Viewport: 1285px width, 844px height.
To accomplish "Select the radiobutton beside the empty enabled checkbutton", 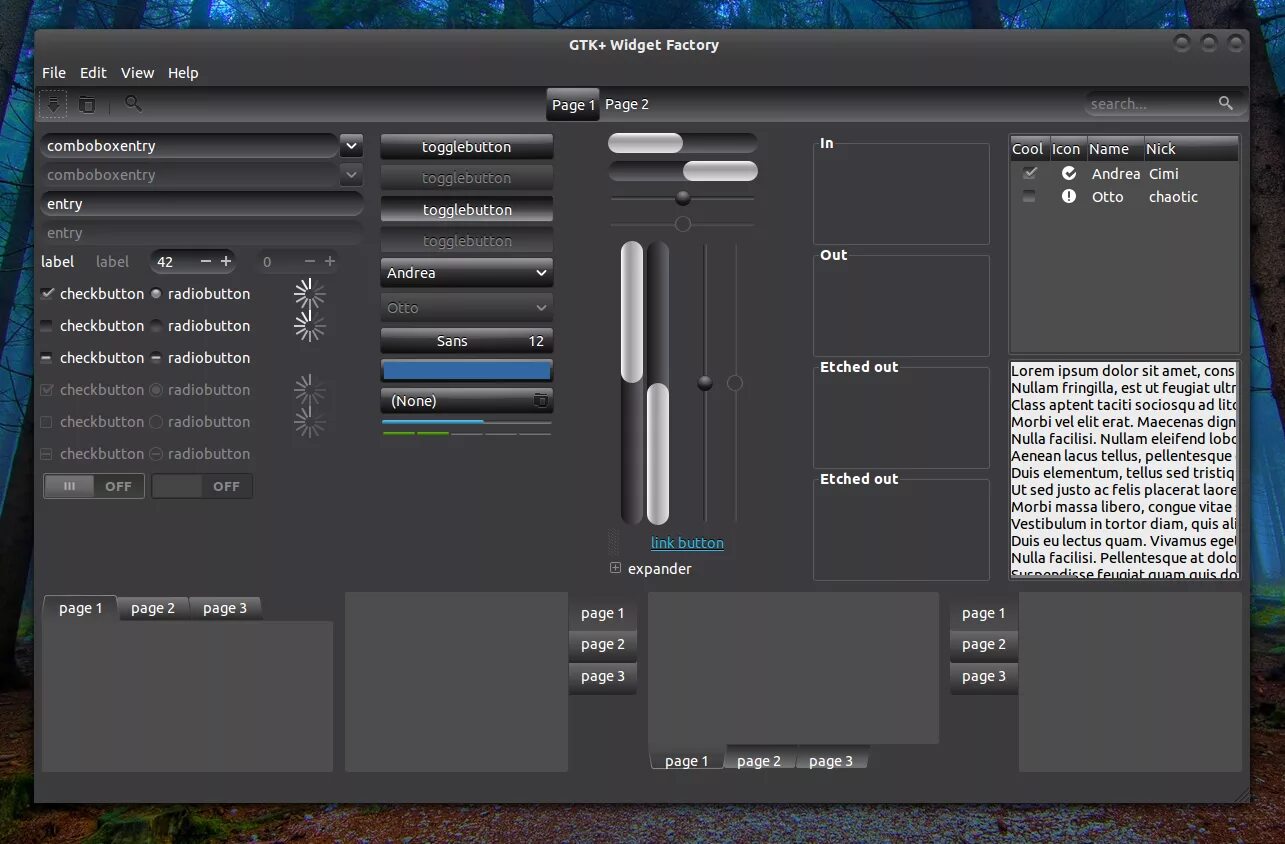I will point(156,326).
